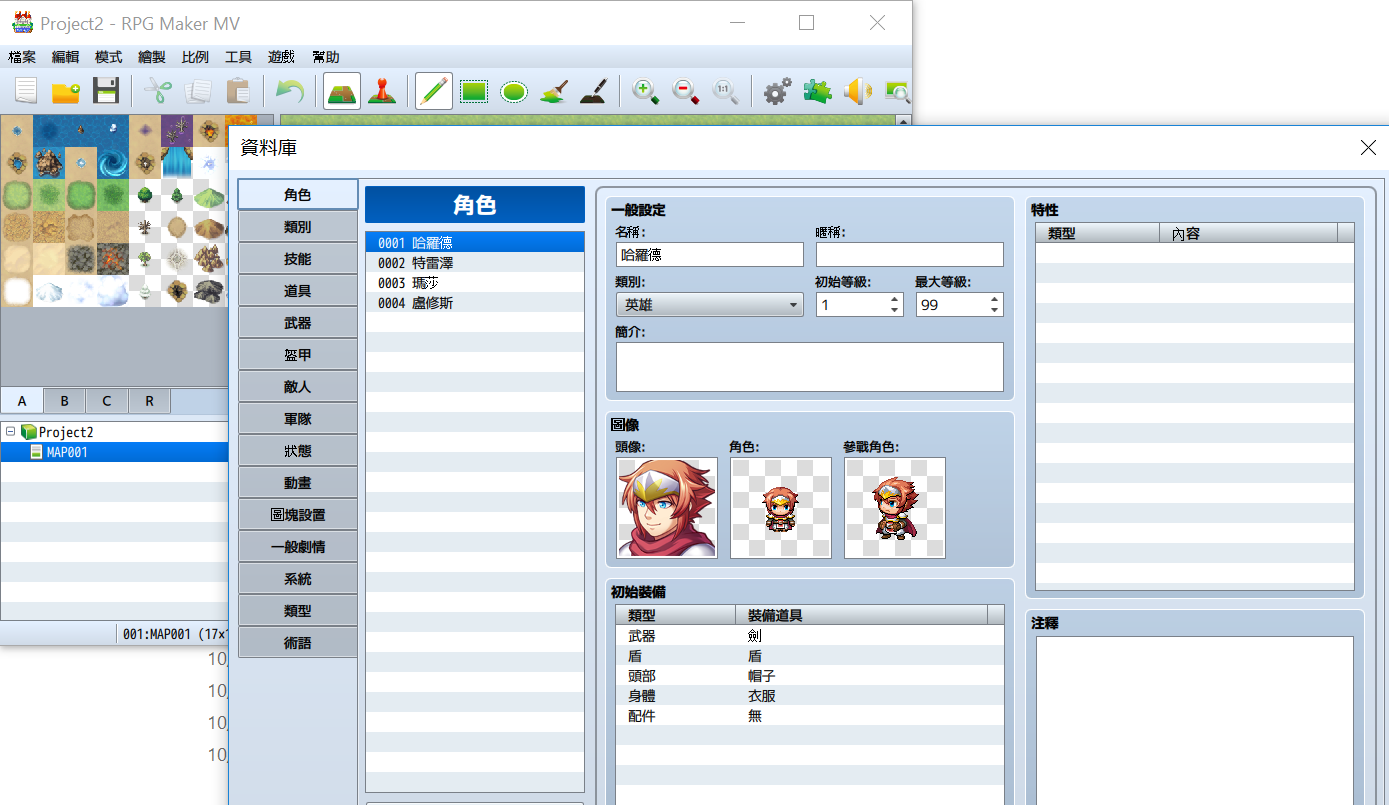The height and width of the screenshot is (805, 1389).
Task: Select the Pencil drawing tool
Action: (433, 91)
